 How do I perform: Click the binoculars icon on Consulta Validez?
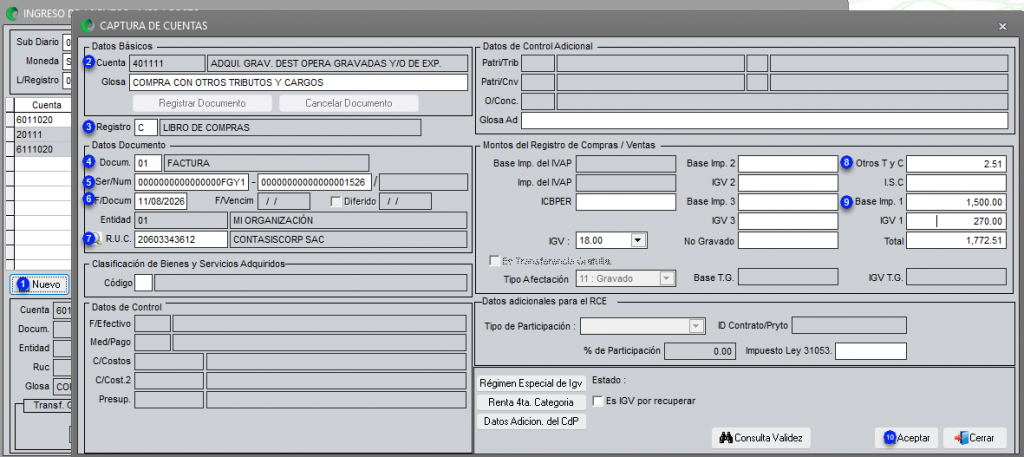(726, 437)
